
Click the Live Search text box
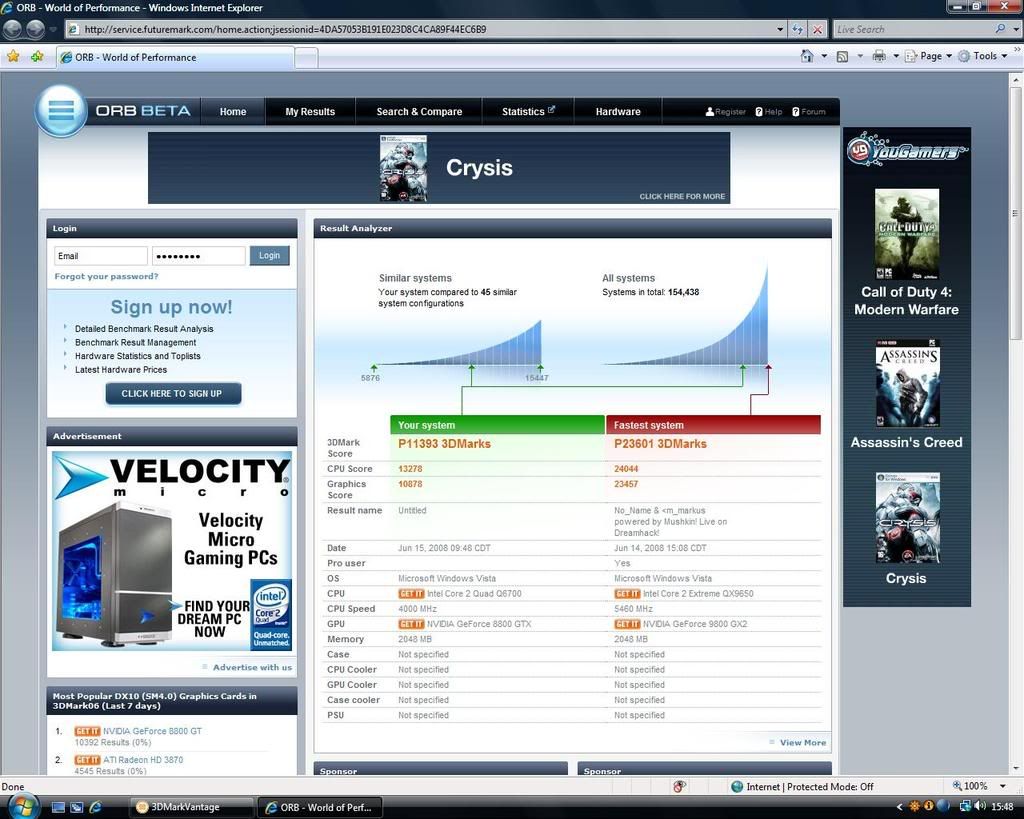[x=913, y=29]
